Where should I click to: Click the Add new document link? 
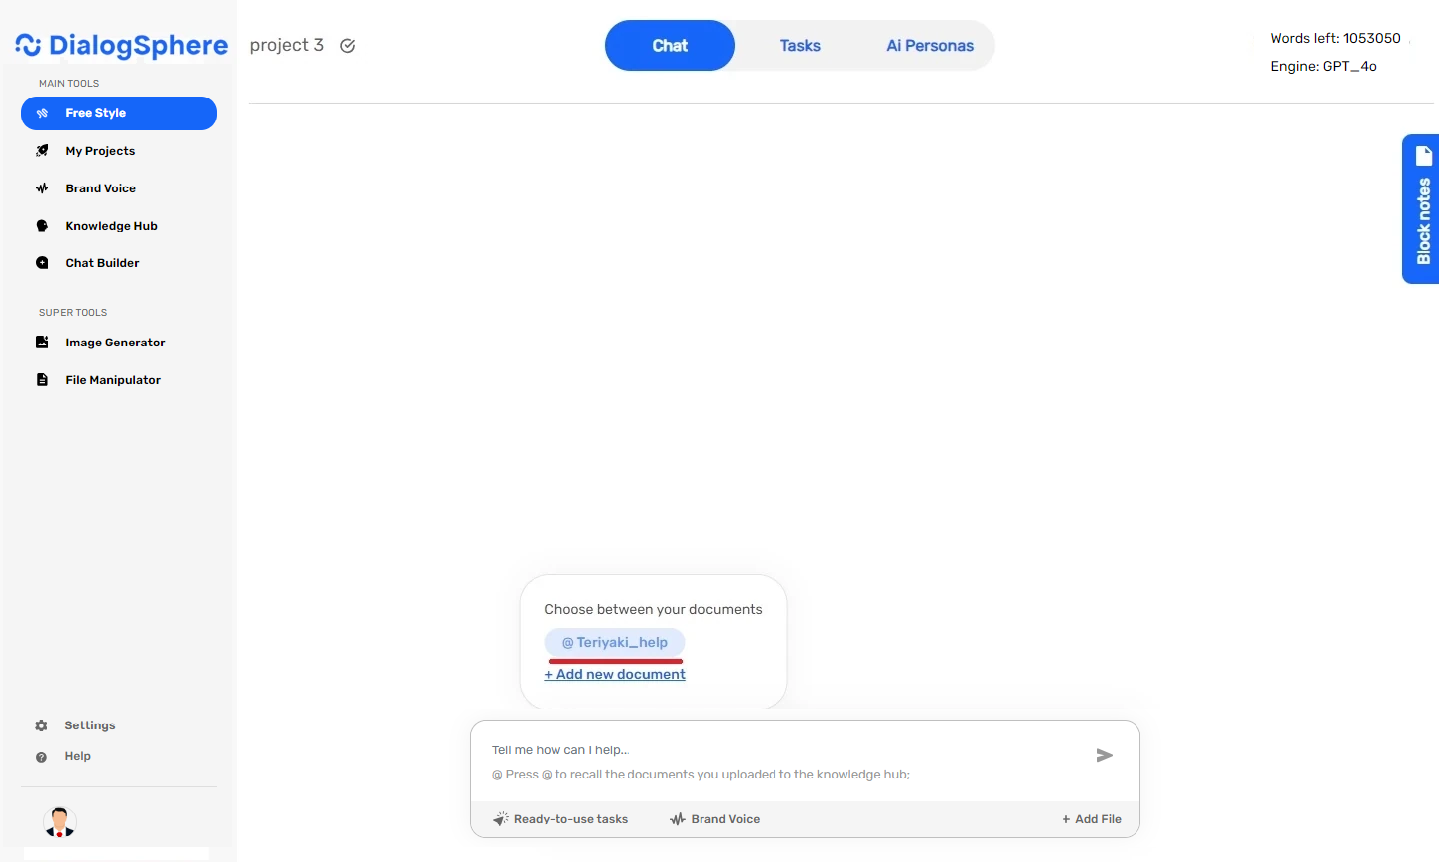click(x=615, y=674)
